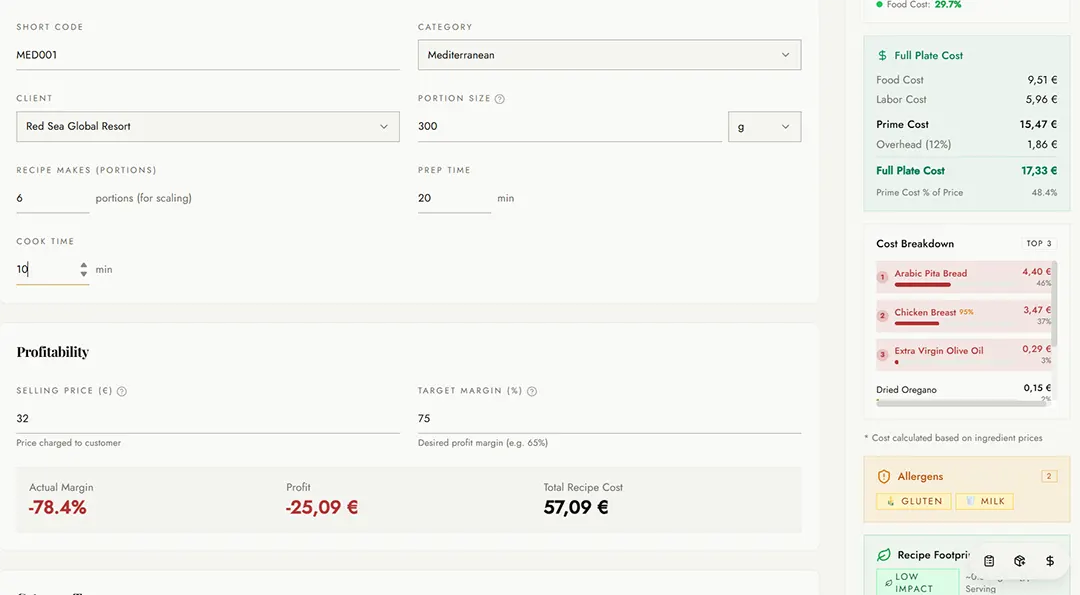The height and width of the screenshot is (595, 1080).
Task: Select the package scaling icon in the floating toolbar
Action: [x=1019, y=560]
